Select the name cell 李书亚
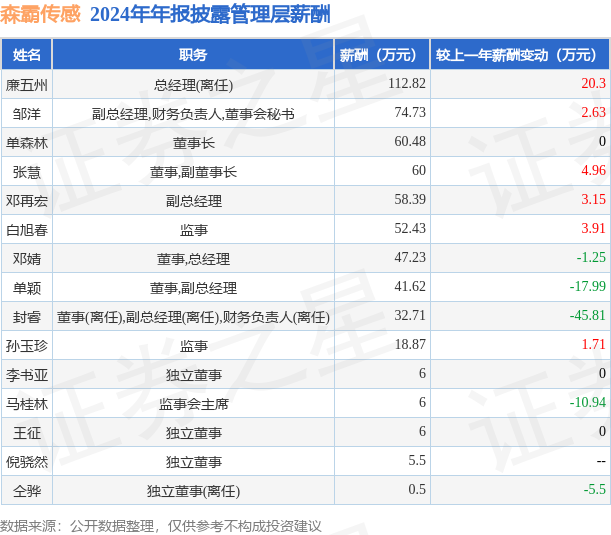Viewport: 611px width, 535px height. (26, 375)
